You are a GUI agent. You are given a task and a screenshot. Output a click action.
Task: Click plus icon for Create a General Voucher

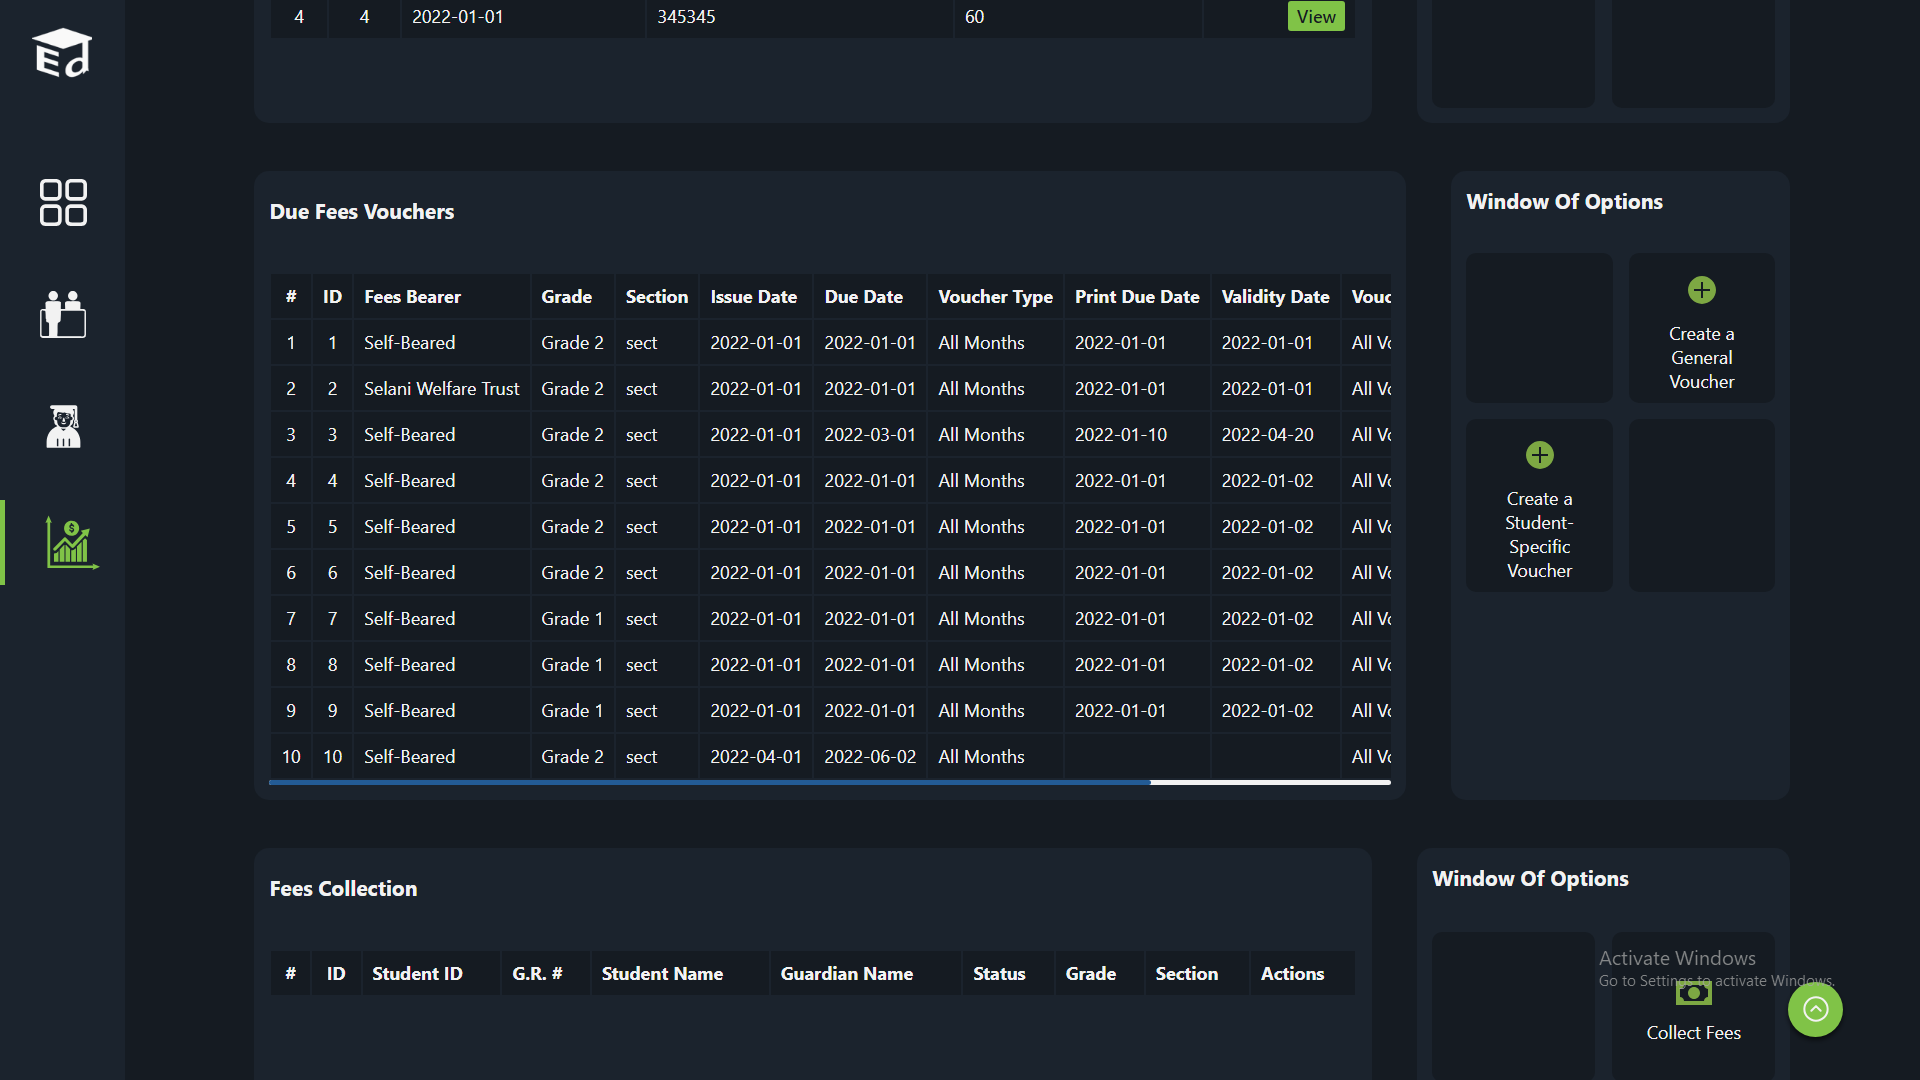1701,290
